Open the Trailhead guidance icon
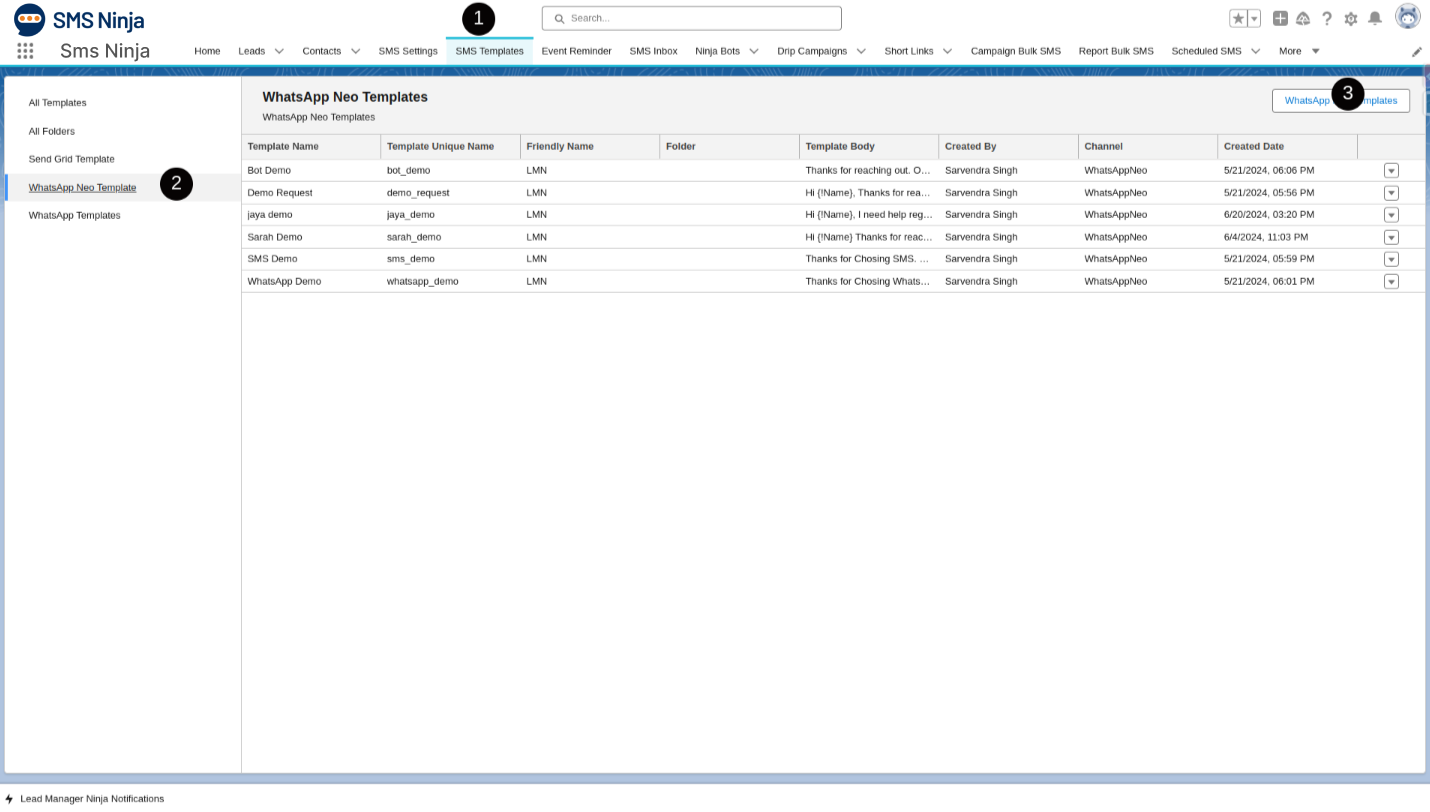Image resolution: width=1430 pixels, height=812 pixels. pyautogui.click(x=1303, y=18)
